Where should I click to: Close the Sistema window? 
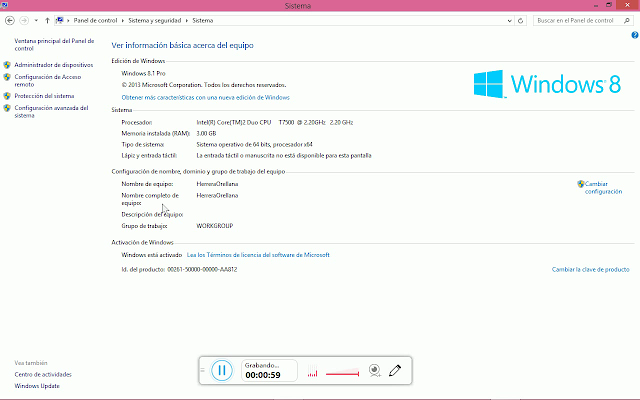pos(628,5)
